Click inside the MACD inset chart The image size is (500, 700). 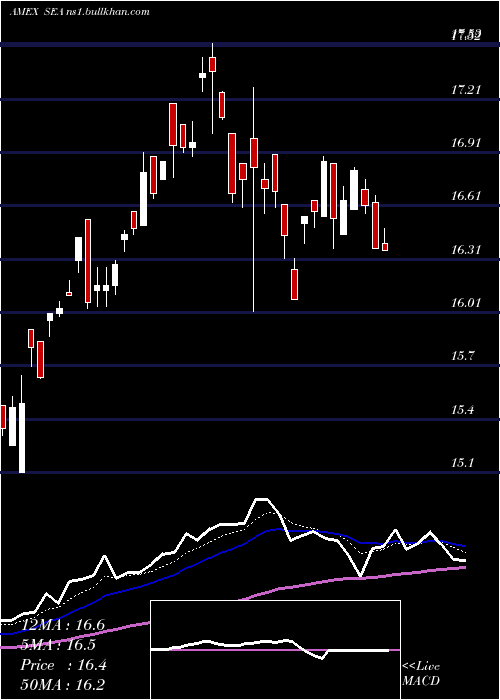click(x=275, y=650)
